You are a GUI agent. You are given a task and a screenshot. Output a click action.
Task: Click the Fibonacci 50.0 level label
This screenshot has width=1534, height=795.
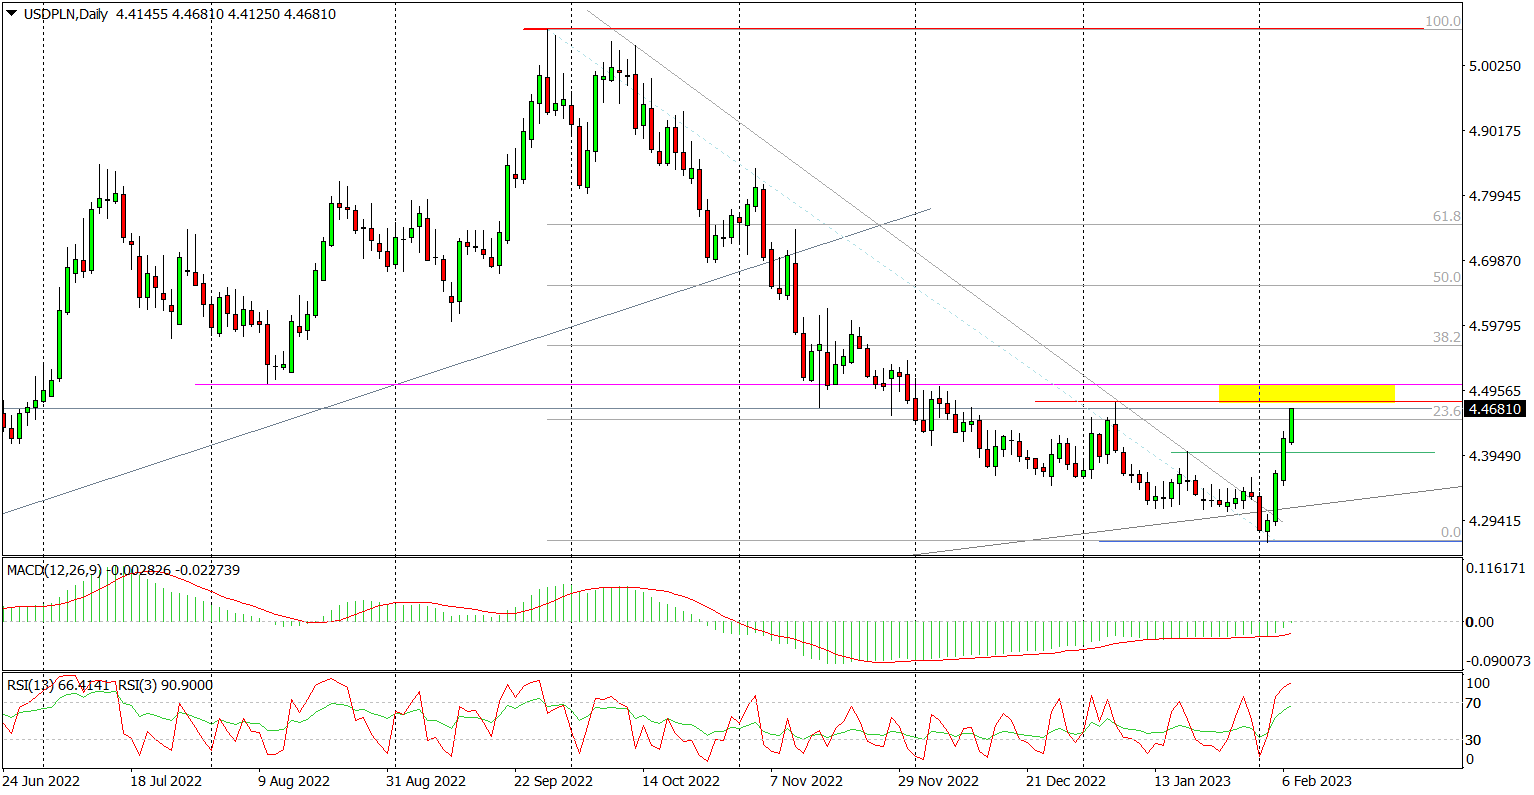coord(1447,277)
